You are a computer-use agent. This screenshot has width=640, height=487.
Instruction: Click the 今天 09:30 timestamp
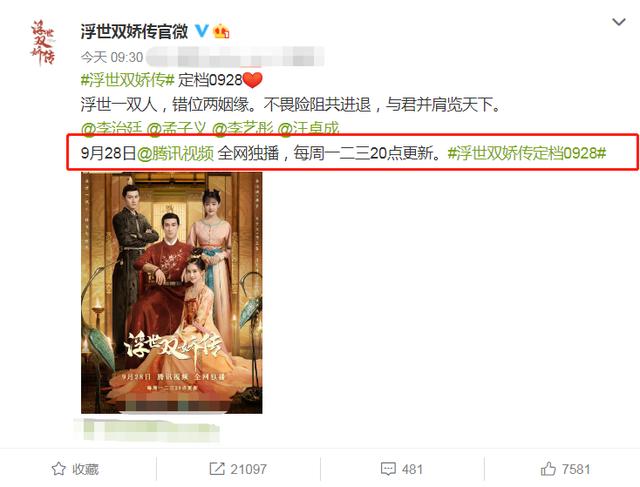point(112,57)
